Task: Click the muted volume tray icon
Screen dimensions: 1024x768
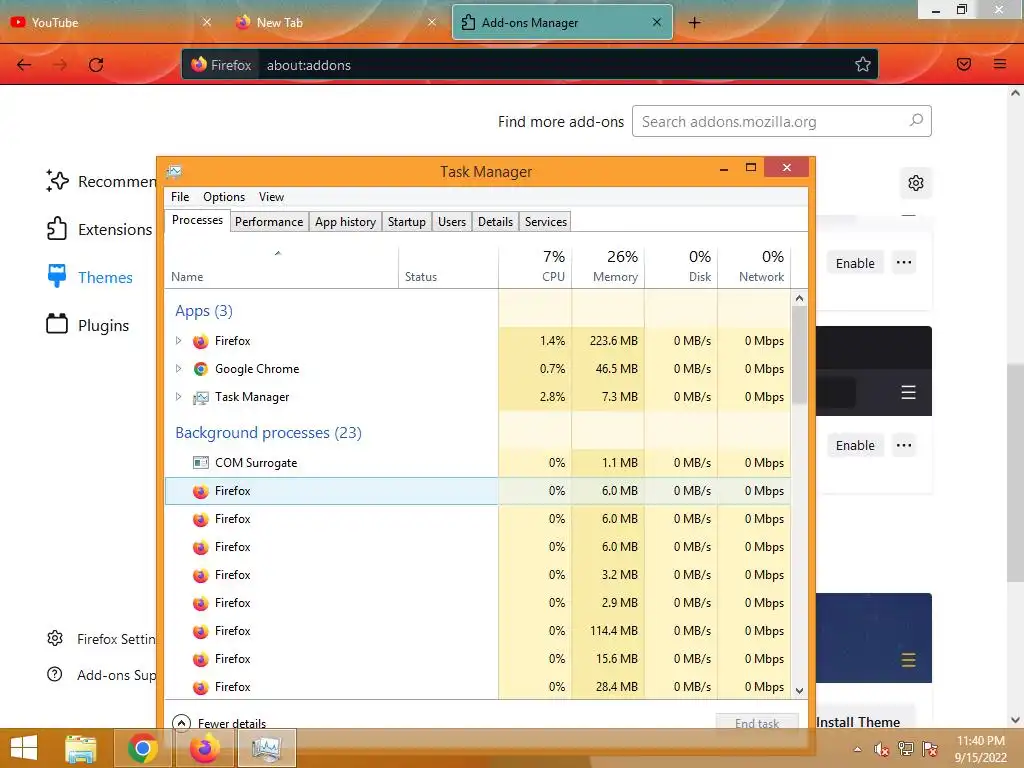Action: point(881,749)
